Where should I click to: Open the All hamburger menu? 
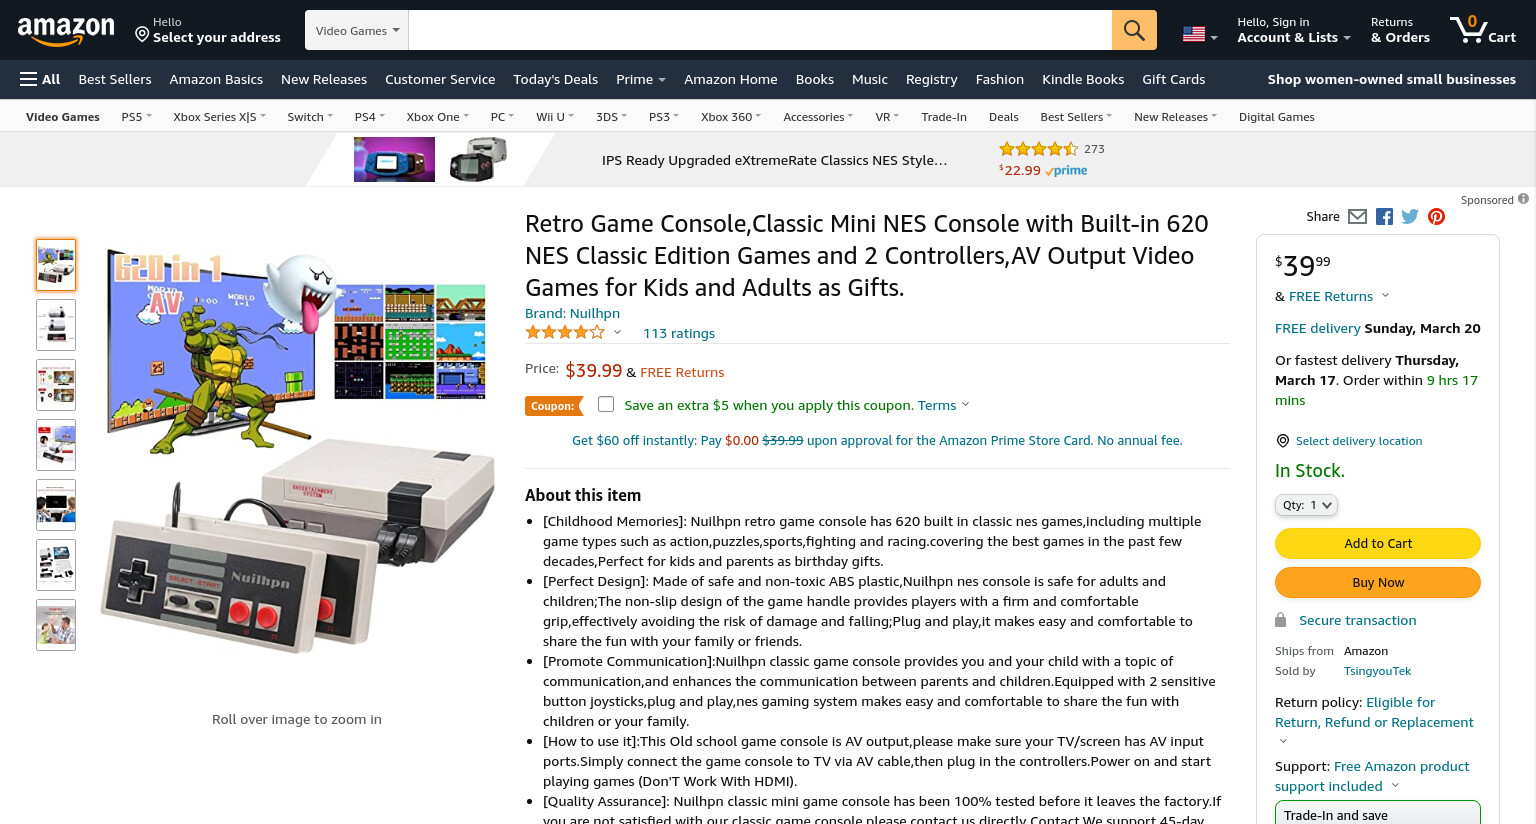point(40,79)
